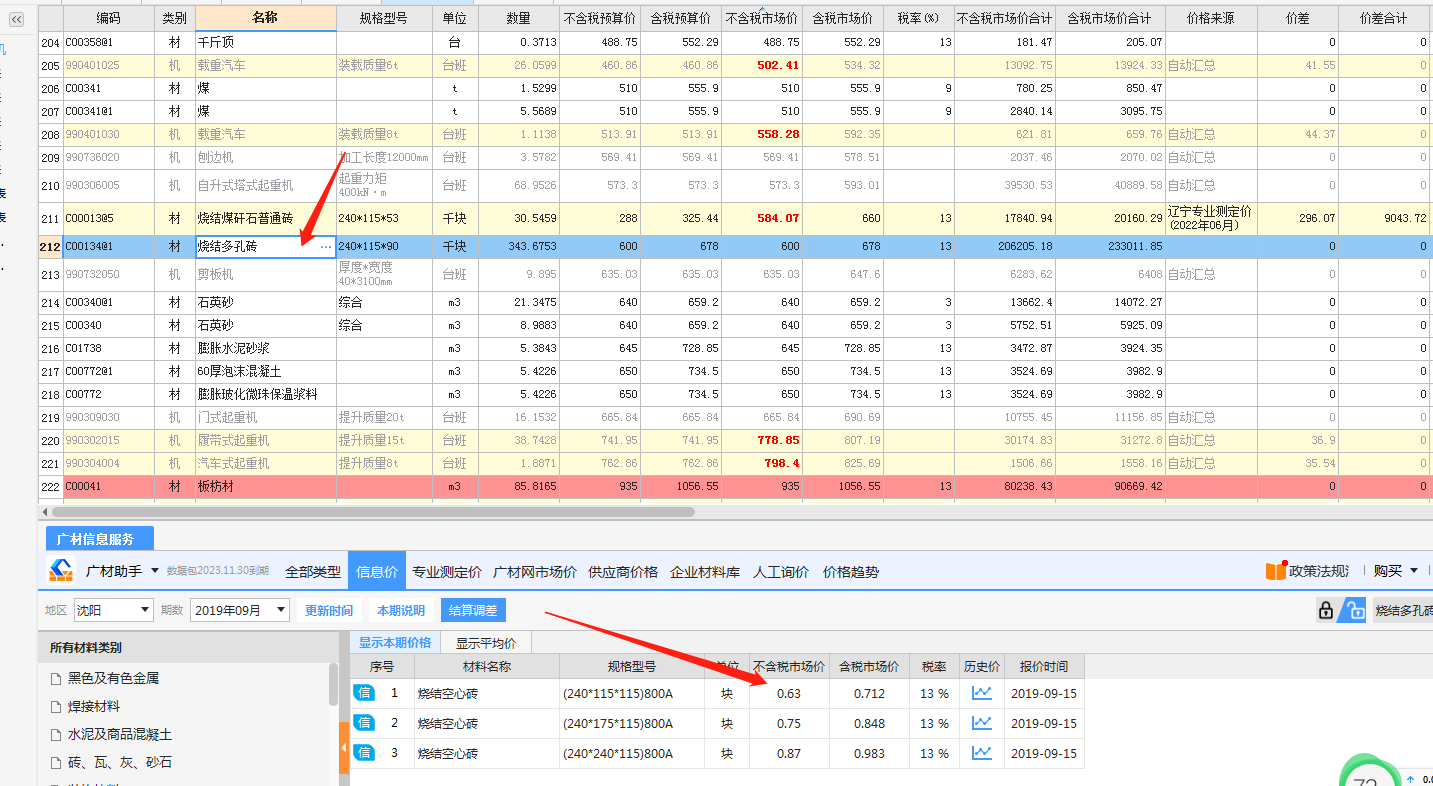Click the 政策法规 book icon

1275,571
